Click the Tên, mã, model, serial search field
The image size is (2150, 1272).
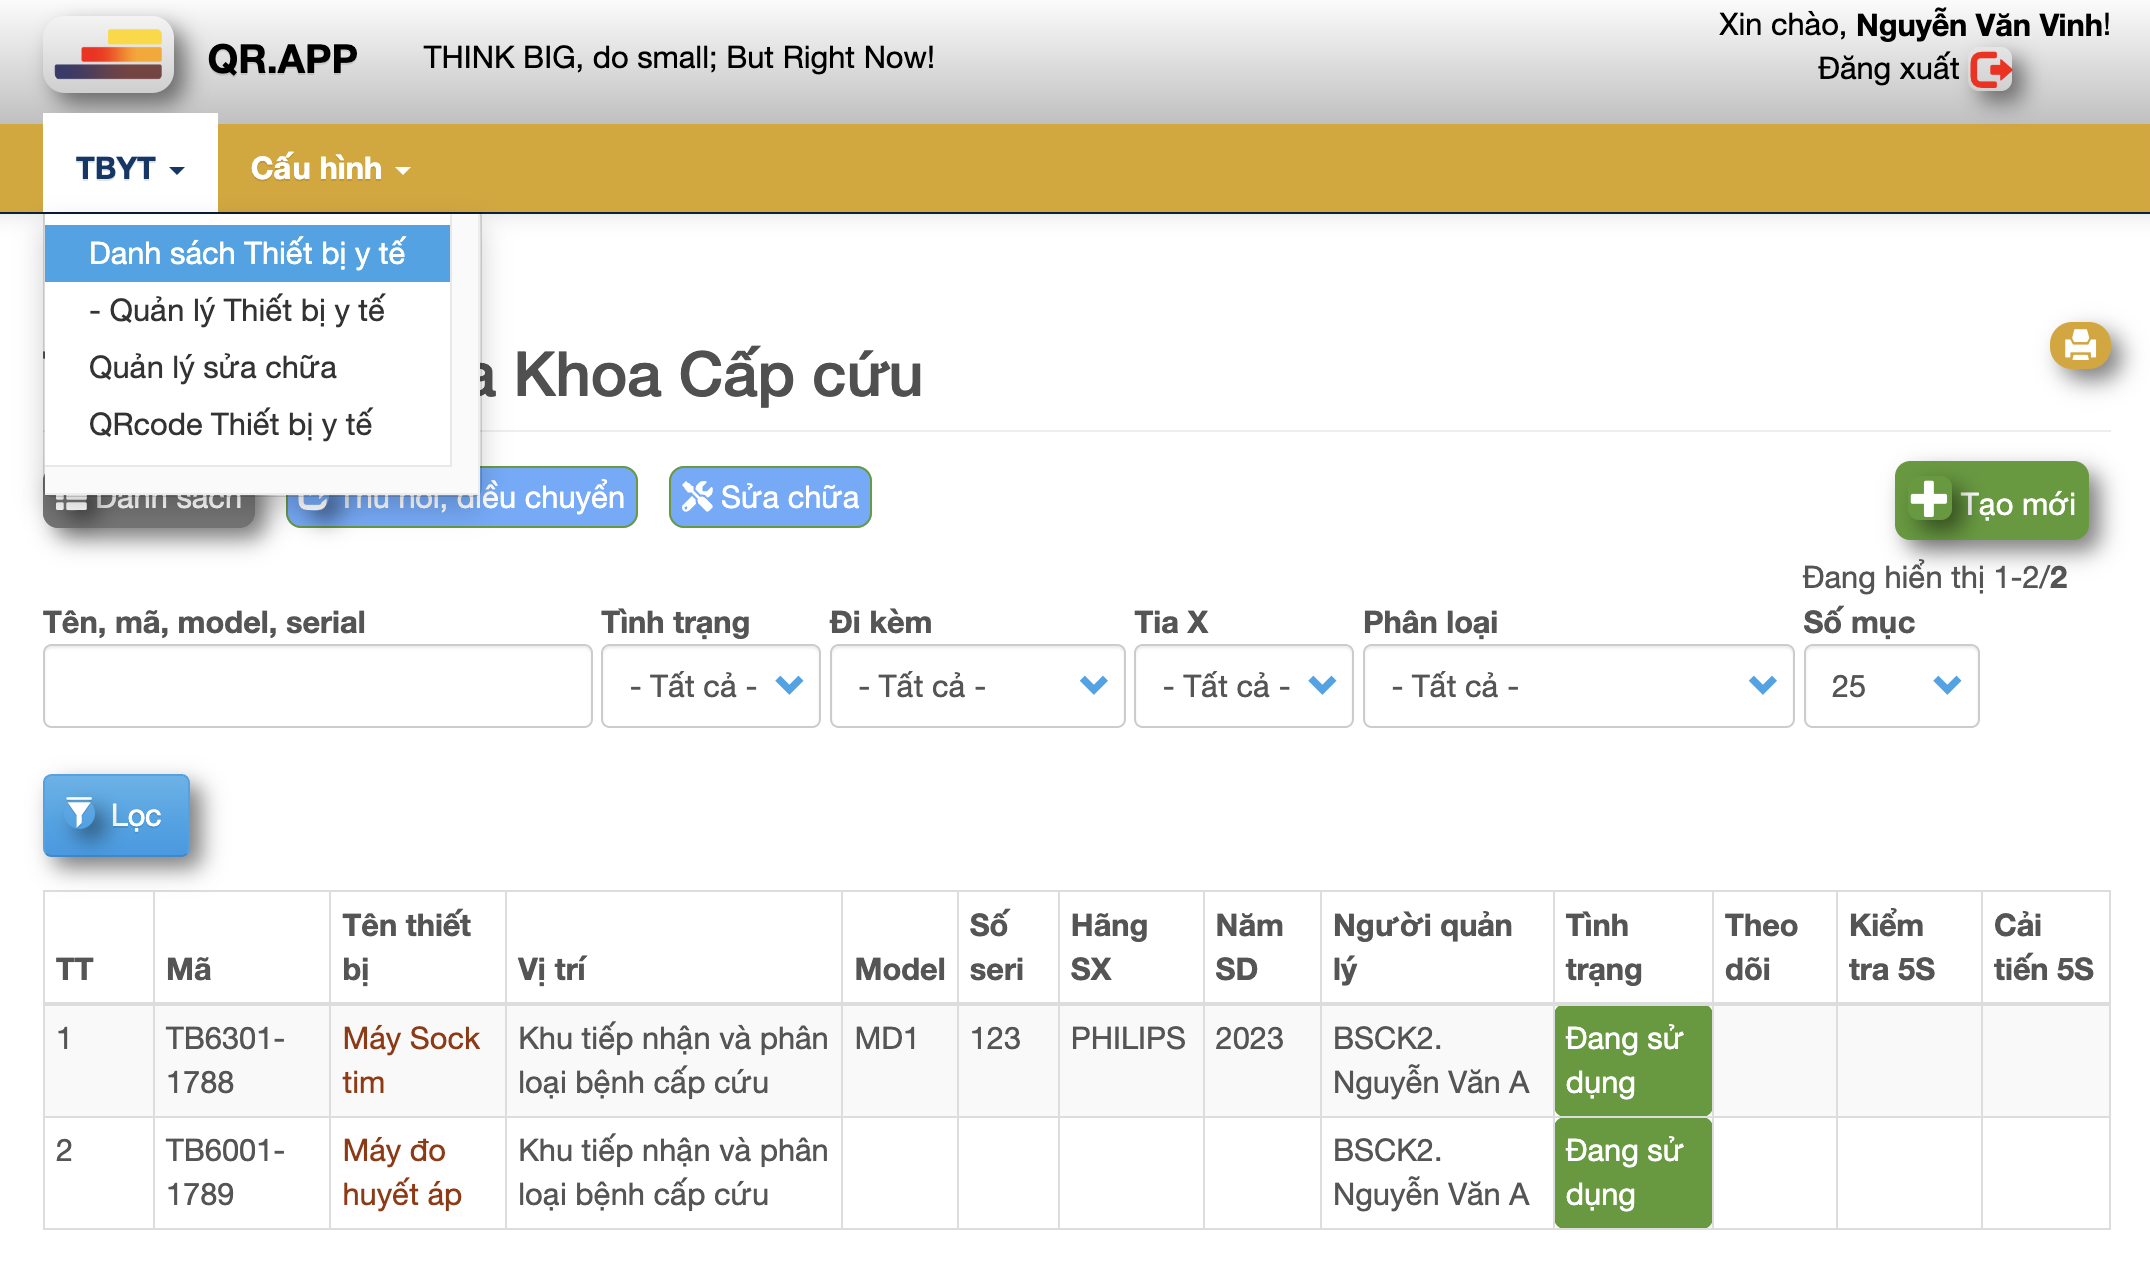(x=317, y=686)
